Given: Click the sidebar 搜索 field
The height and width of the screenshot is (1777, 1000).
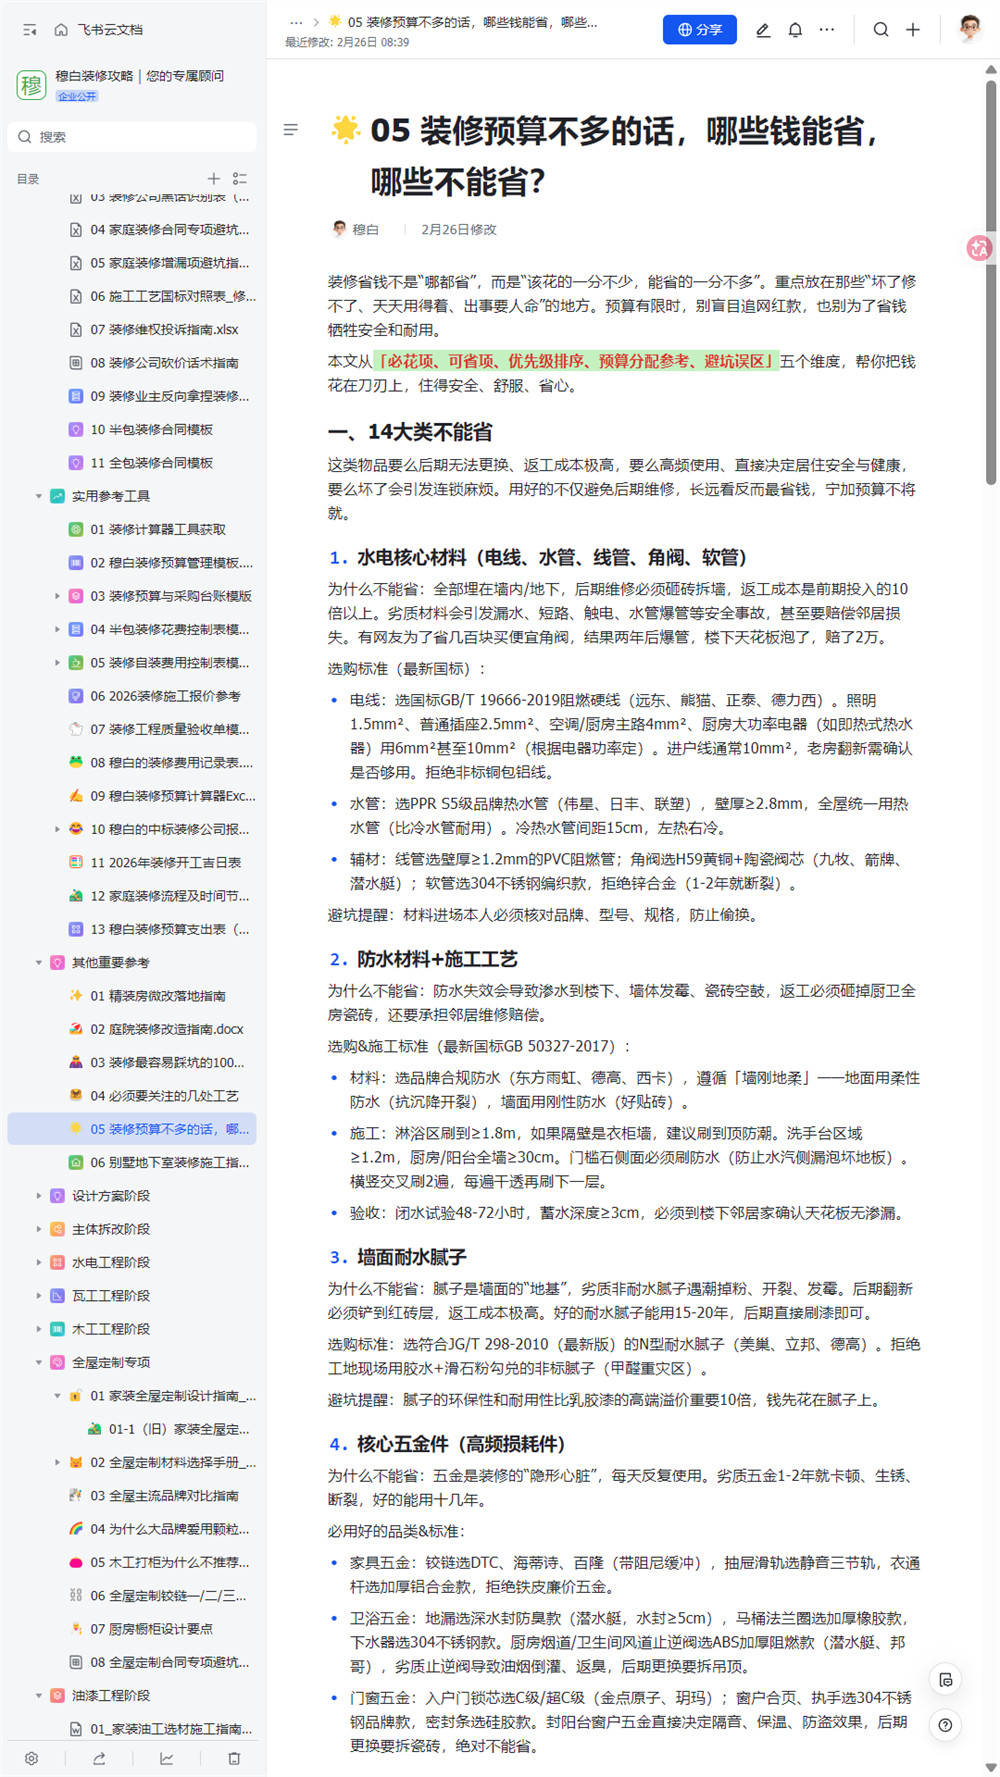Looking at the screenshot, I should (x=132, y=137).
